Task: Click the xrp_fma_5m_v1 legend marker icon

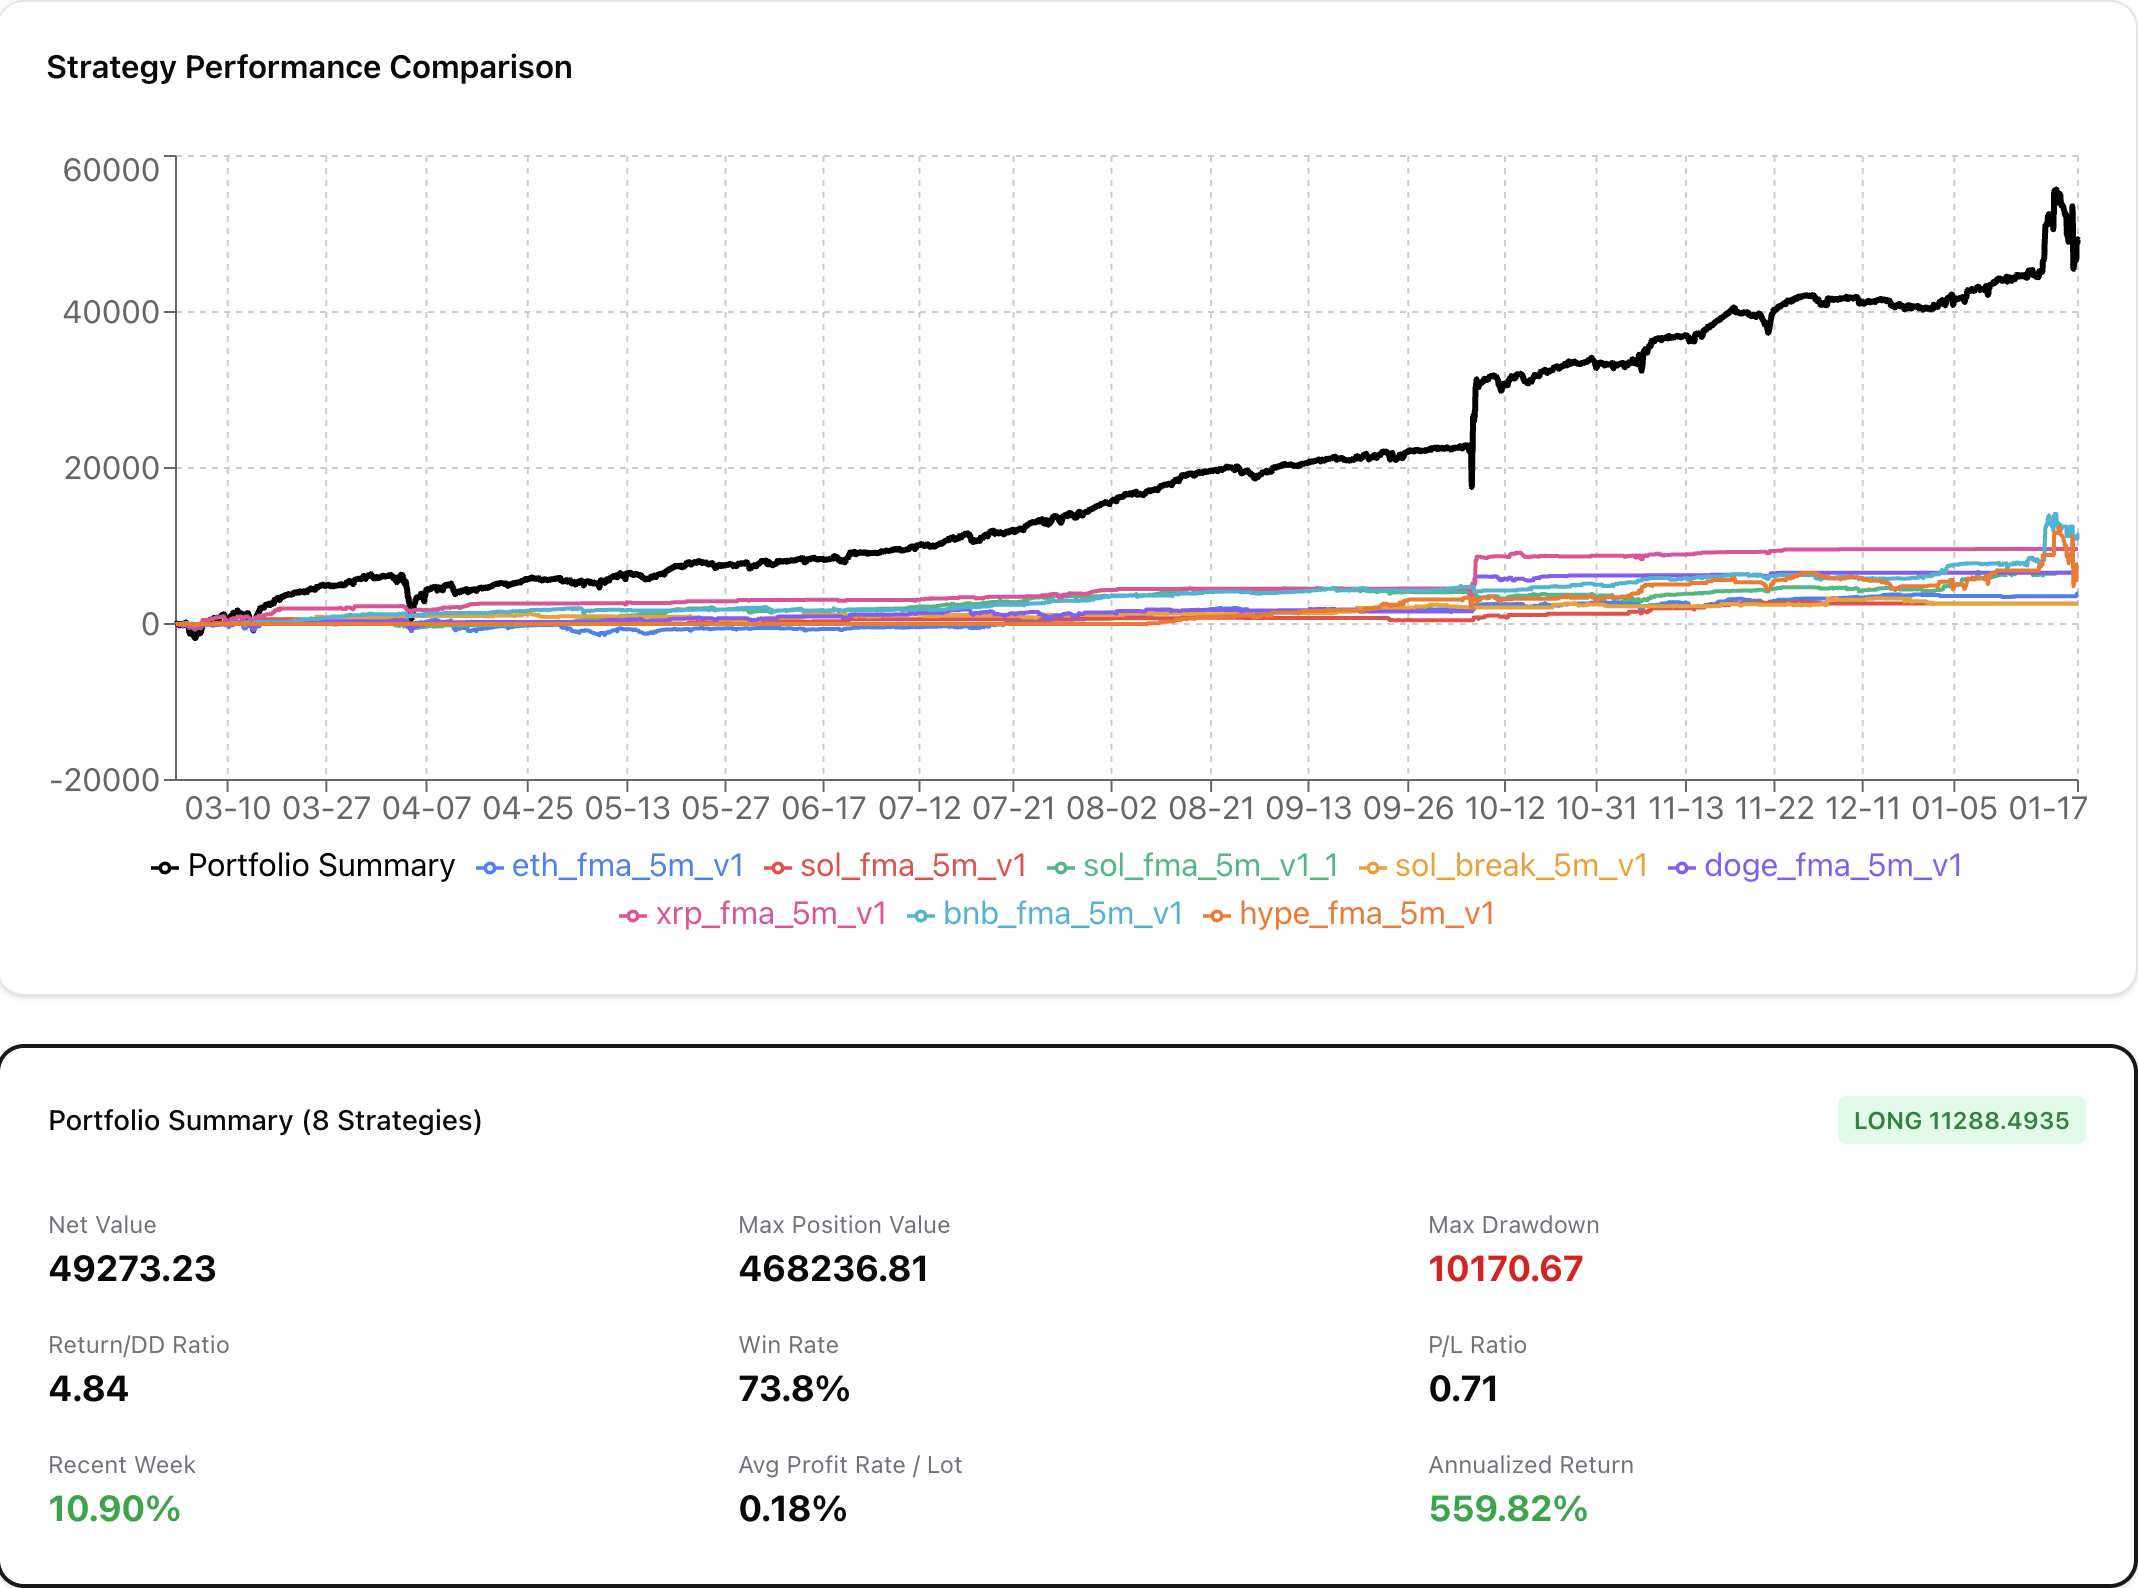Action: tap(633, 915)
